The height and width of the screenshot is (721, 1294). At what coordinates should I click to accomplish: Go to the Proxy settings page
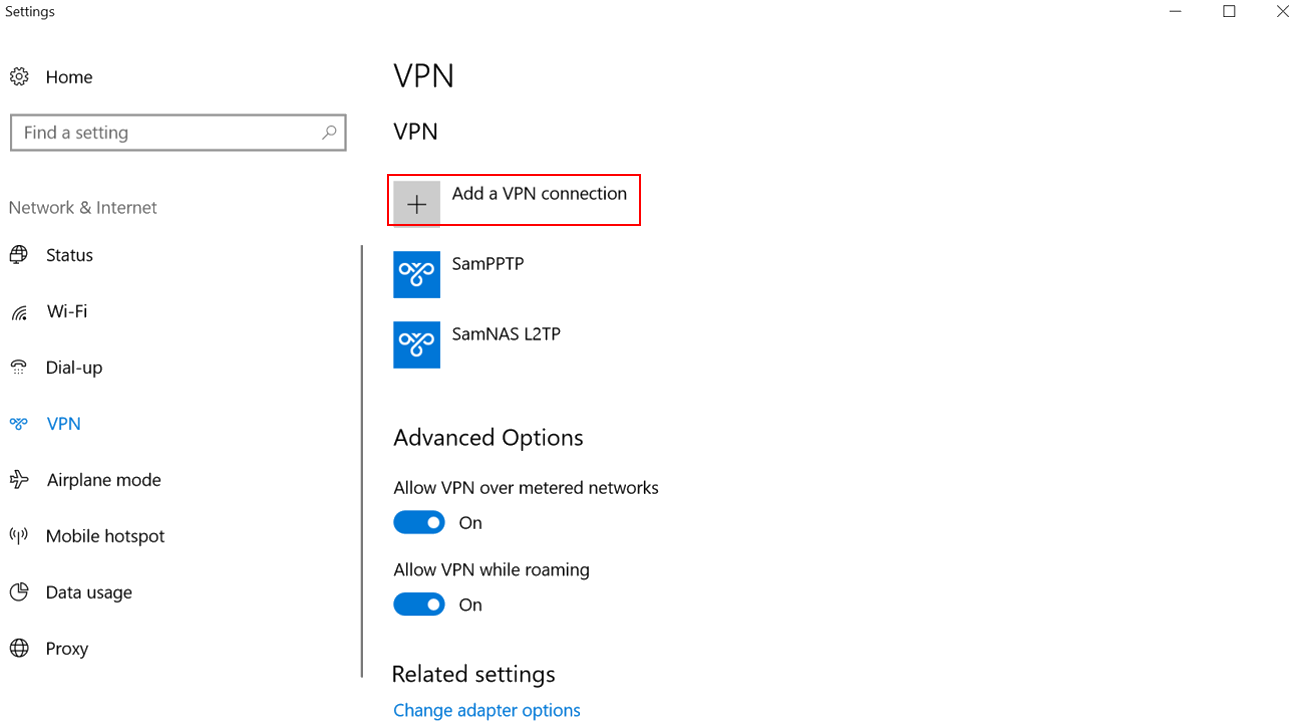(x=67, y=648)
